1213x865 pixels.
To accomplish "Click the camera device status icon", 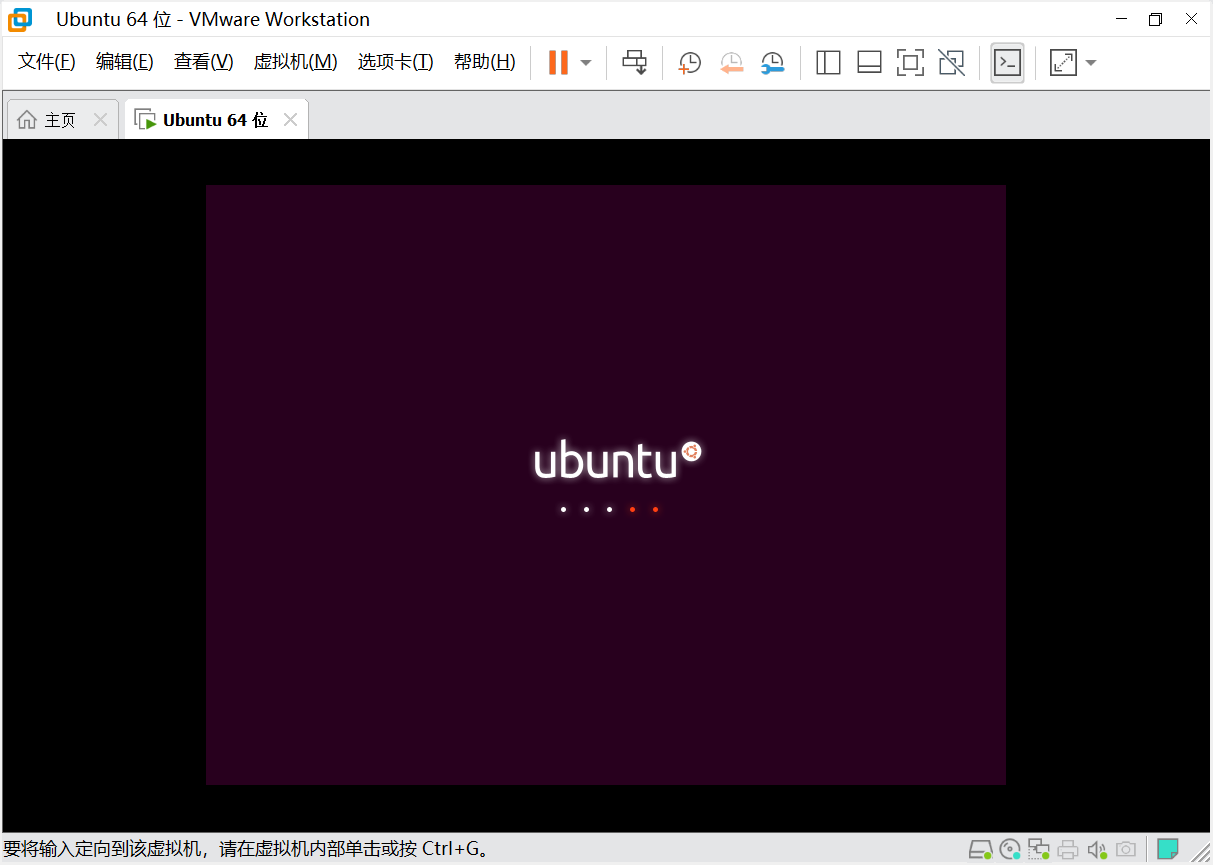I will [1126, 850].
